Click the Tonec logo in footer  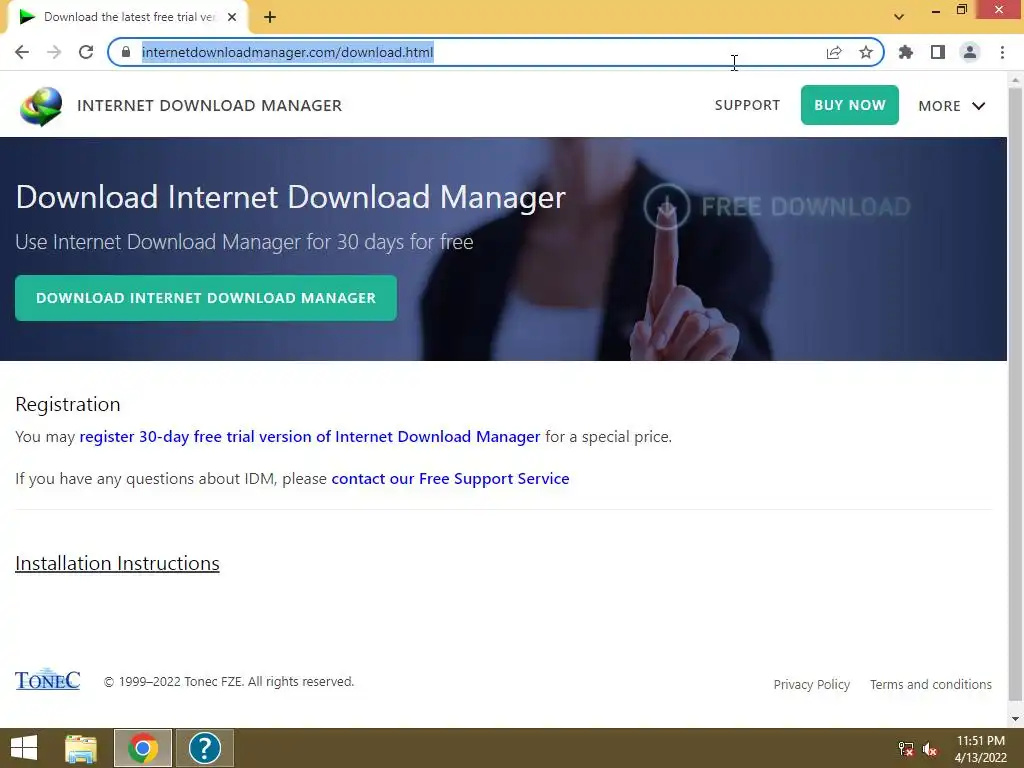(48, 679)
